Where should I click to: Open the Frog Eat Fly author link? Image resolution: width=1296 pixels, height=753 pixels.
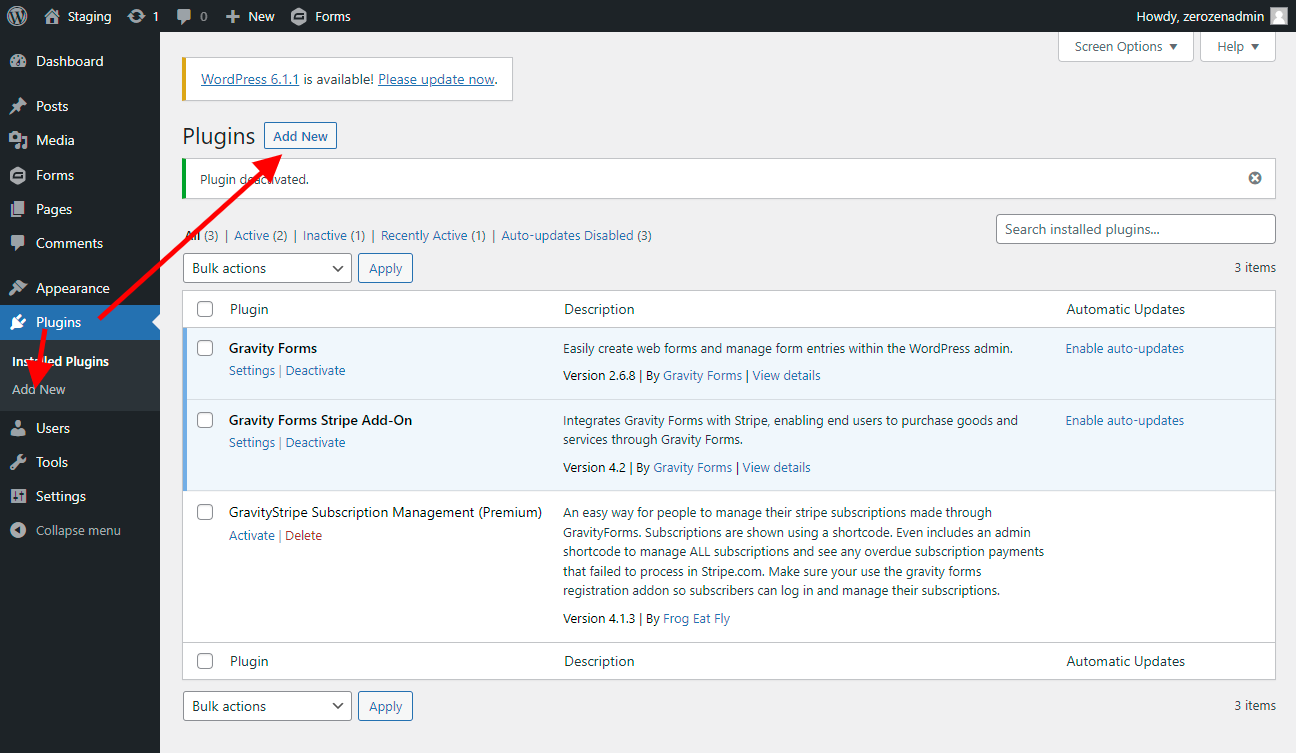696,618
